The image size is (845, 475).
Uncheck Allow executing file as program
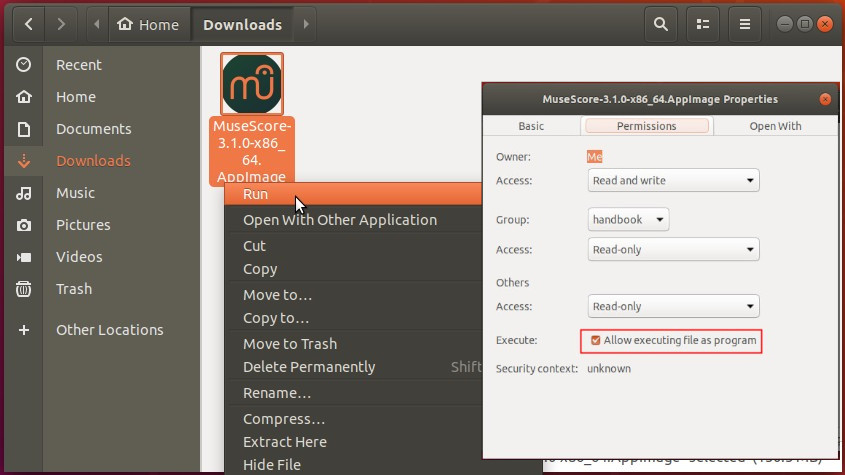tap(595, 340)
